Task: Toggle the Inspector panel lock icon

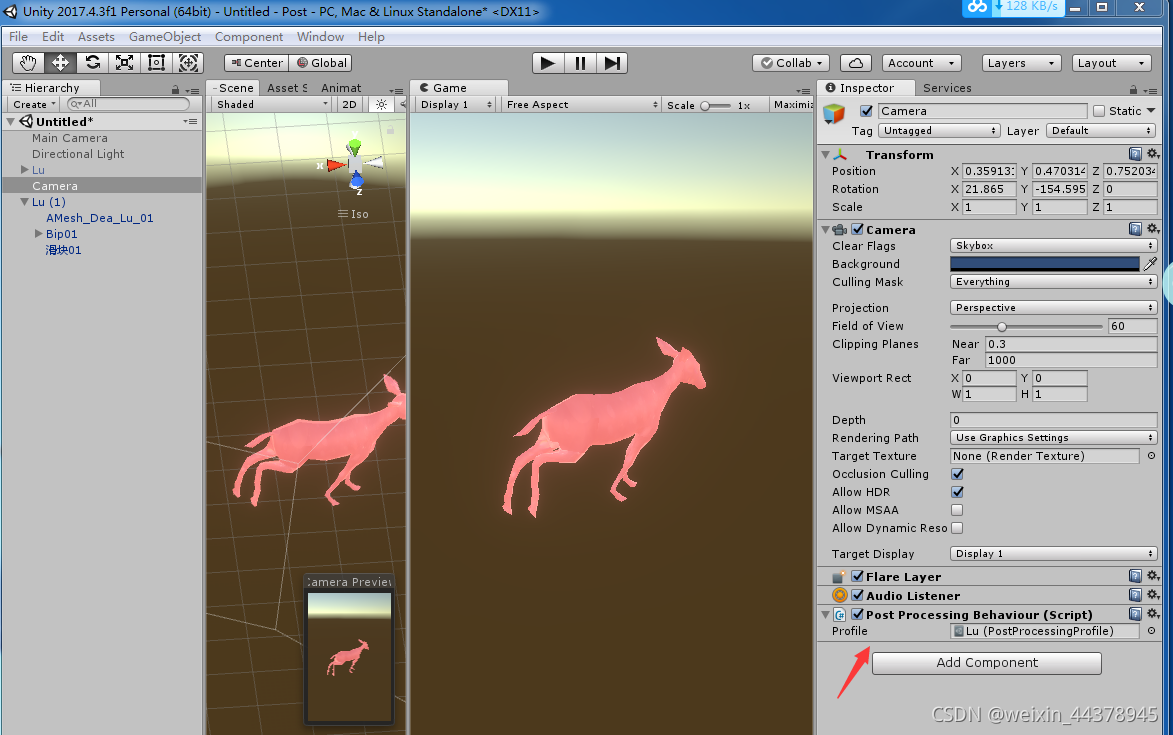Action: tap(1133, 89)
